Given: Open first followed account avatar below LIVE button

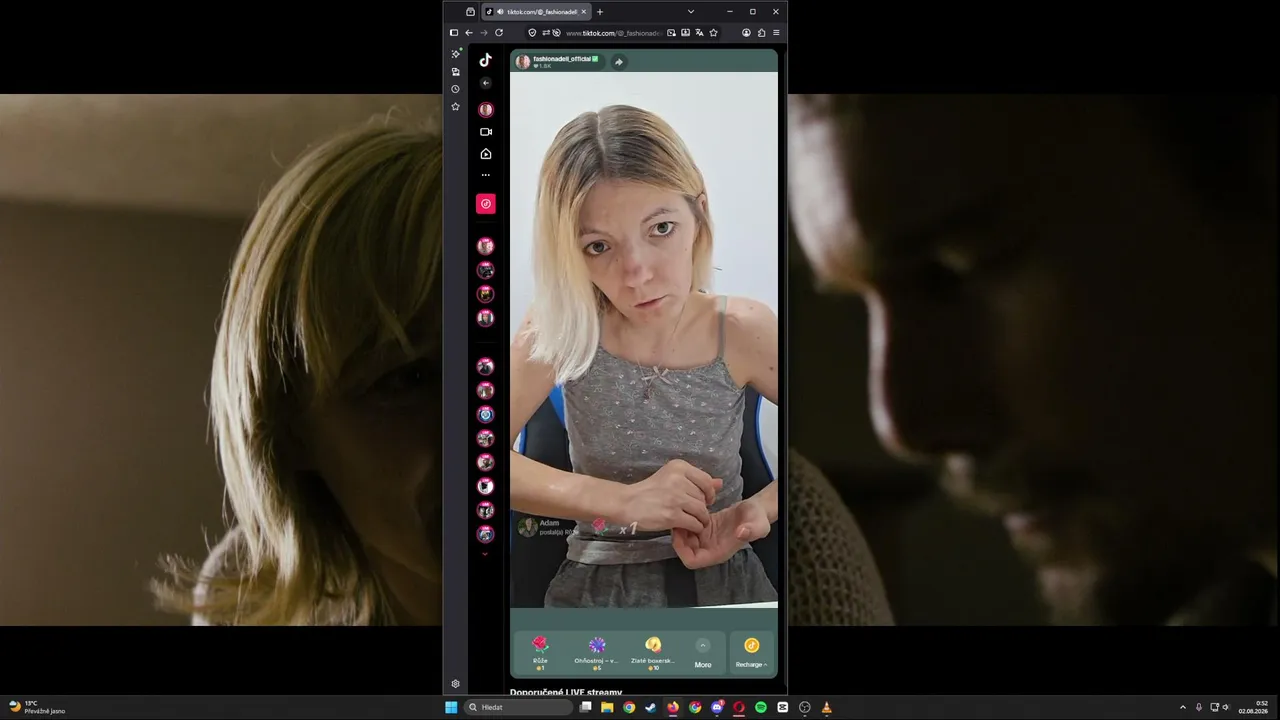Looking at the screenshot, I should [x=486, y=246].
